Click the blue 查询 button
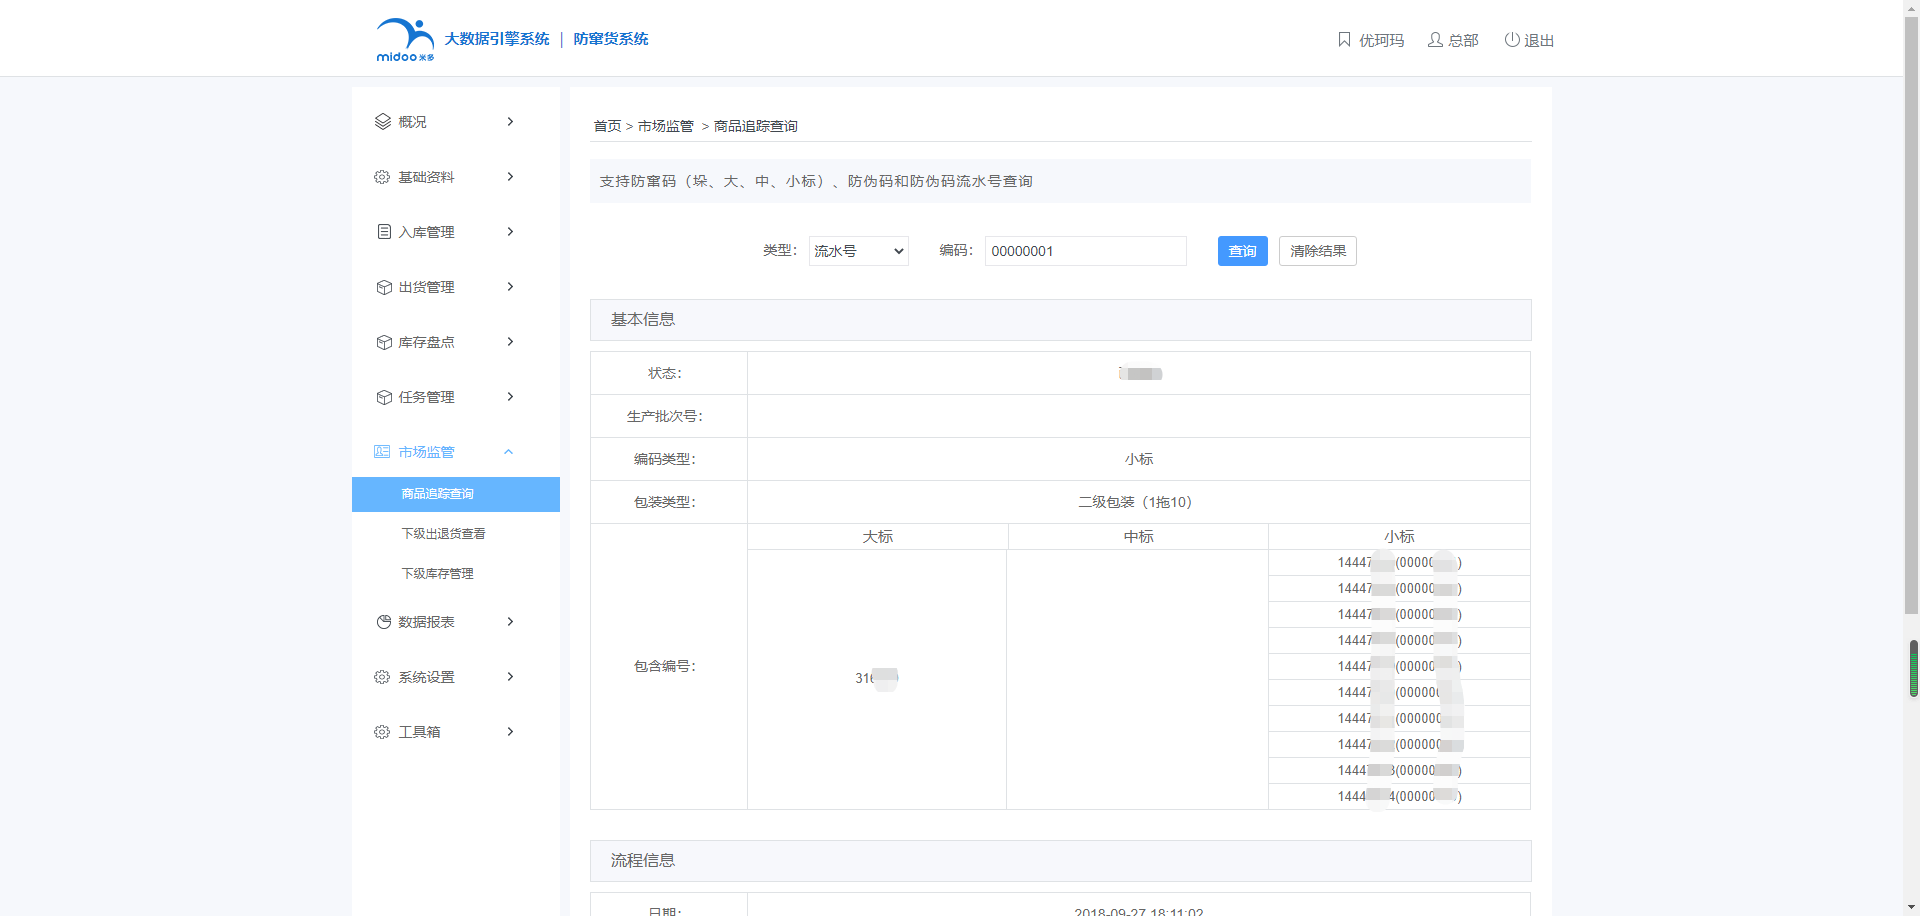Viewport: 1920px width, 916px height. pos(1242,251)
